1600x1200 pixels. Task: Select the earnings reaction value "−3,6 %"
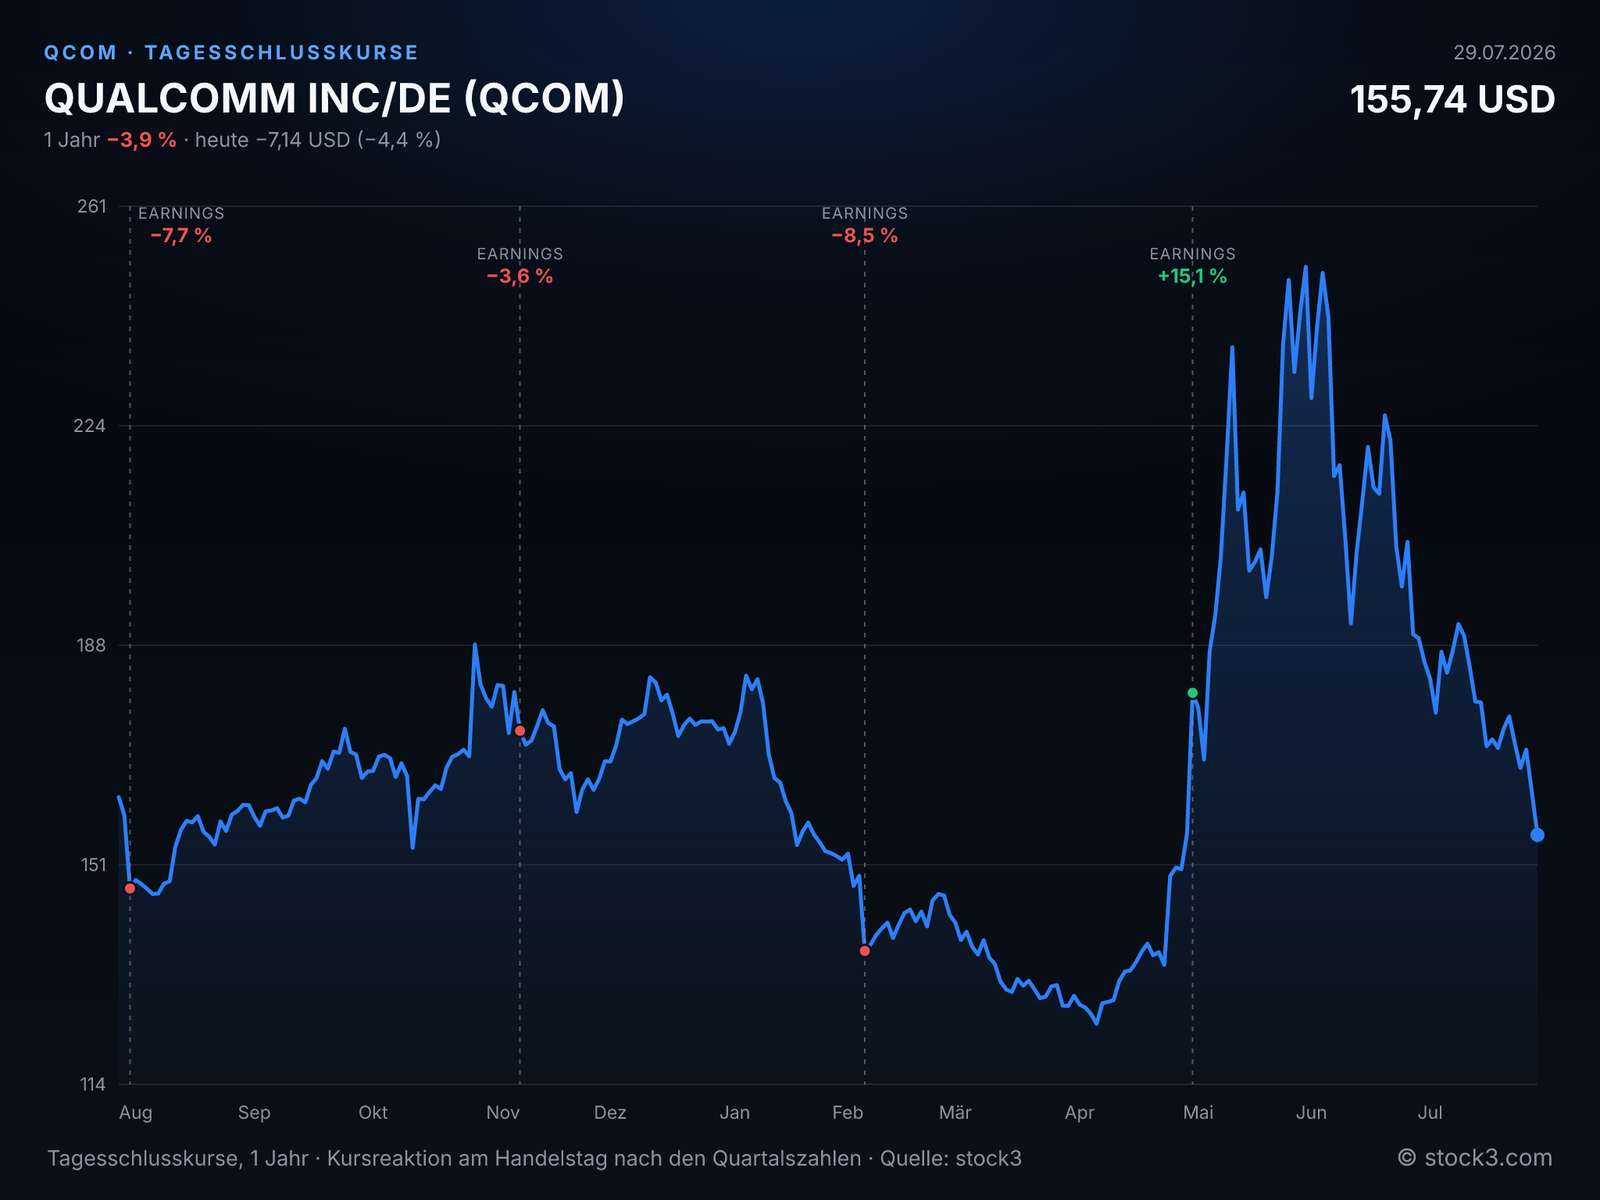520,277
